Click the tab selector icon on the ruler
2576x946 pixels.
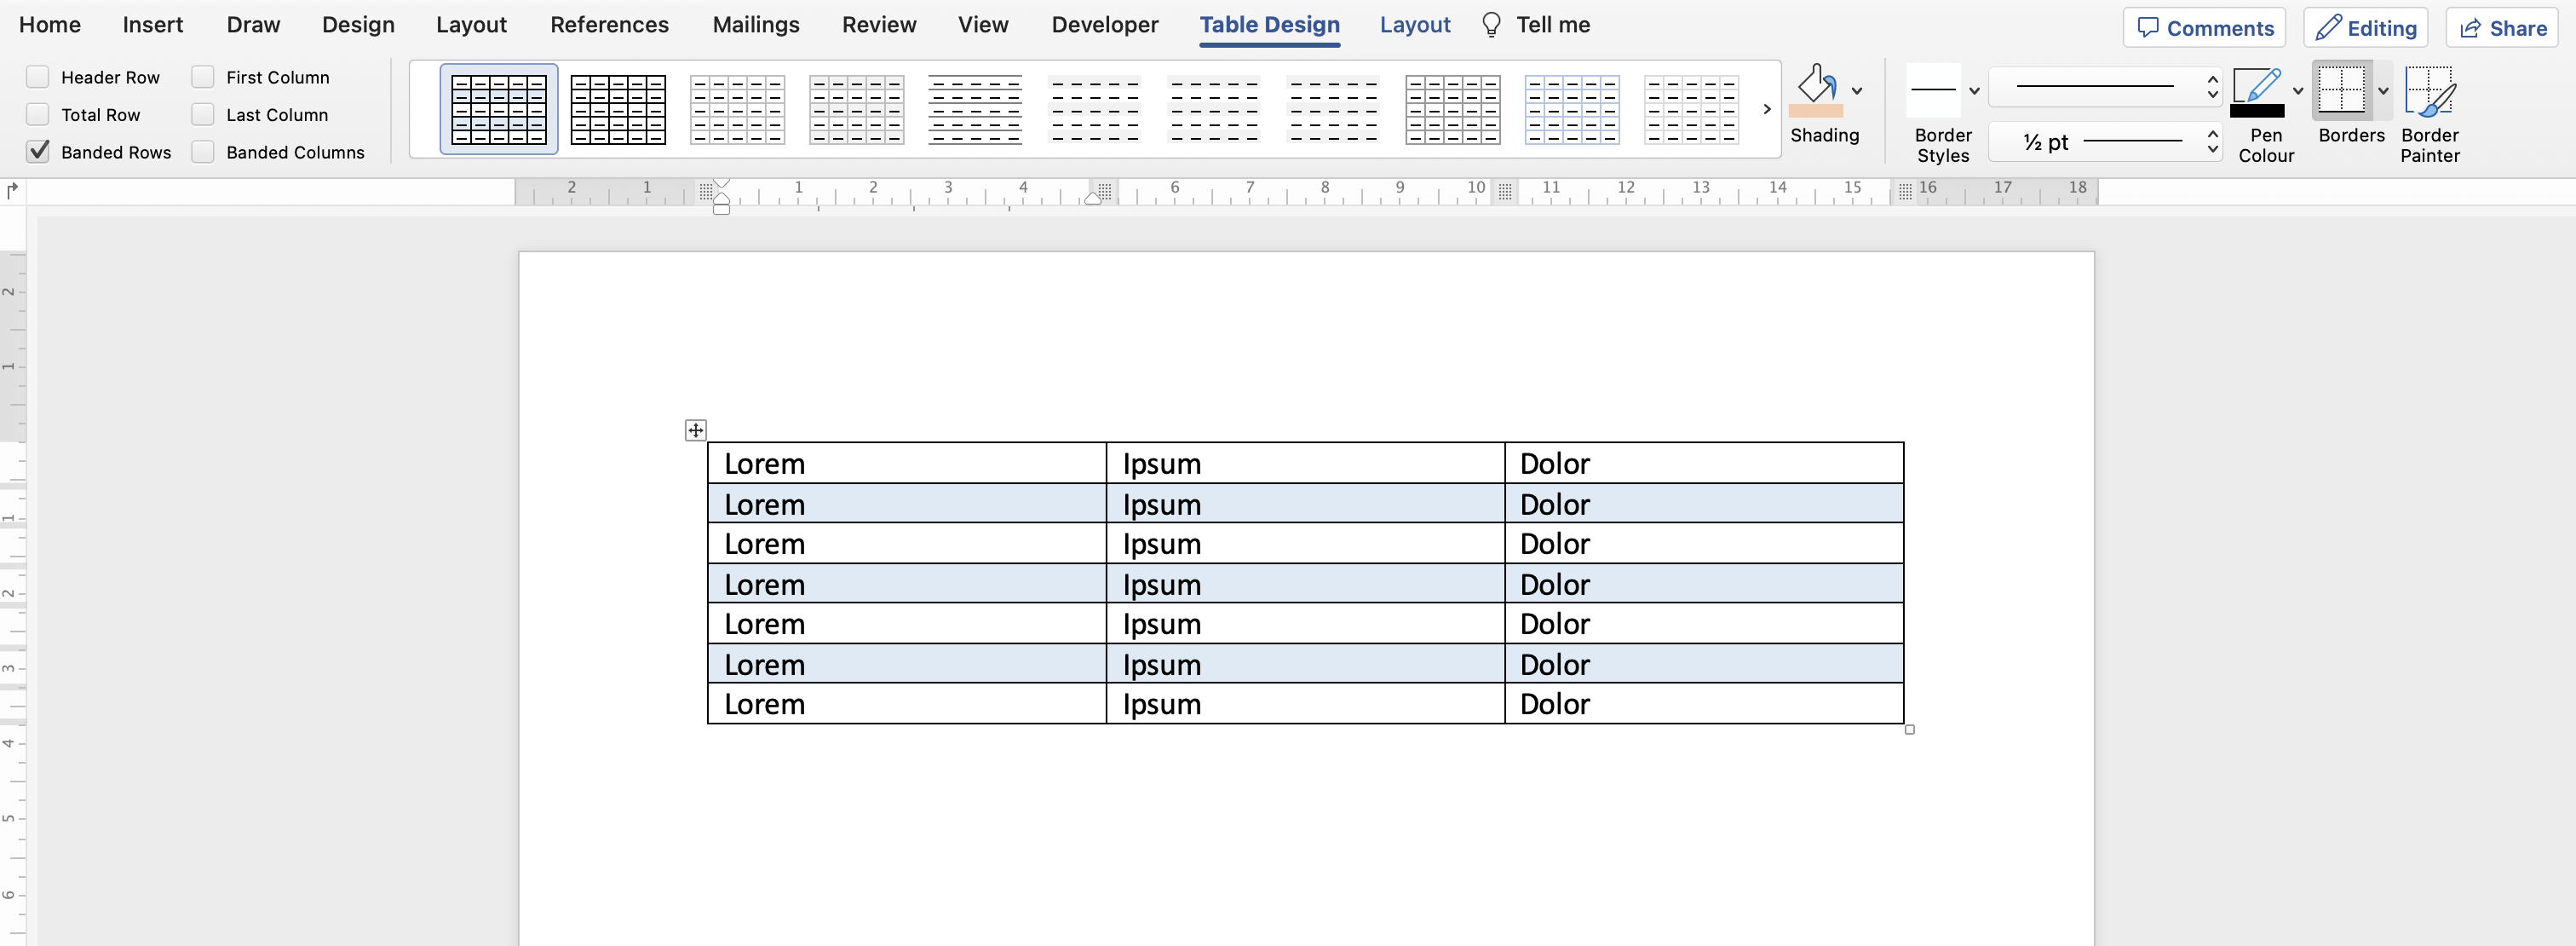12,190
